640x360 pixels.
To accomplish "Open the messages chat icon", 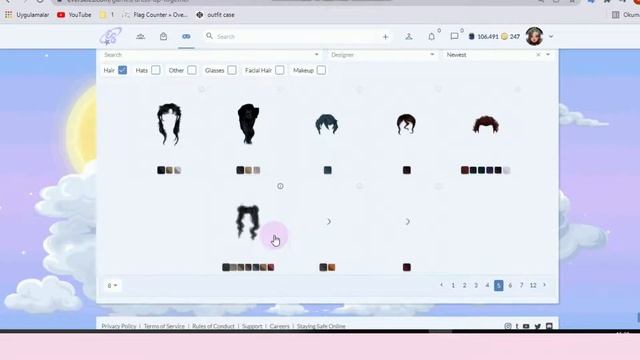I will click(x=454, y=36).
